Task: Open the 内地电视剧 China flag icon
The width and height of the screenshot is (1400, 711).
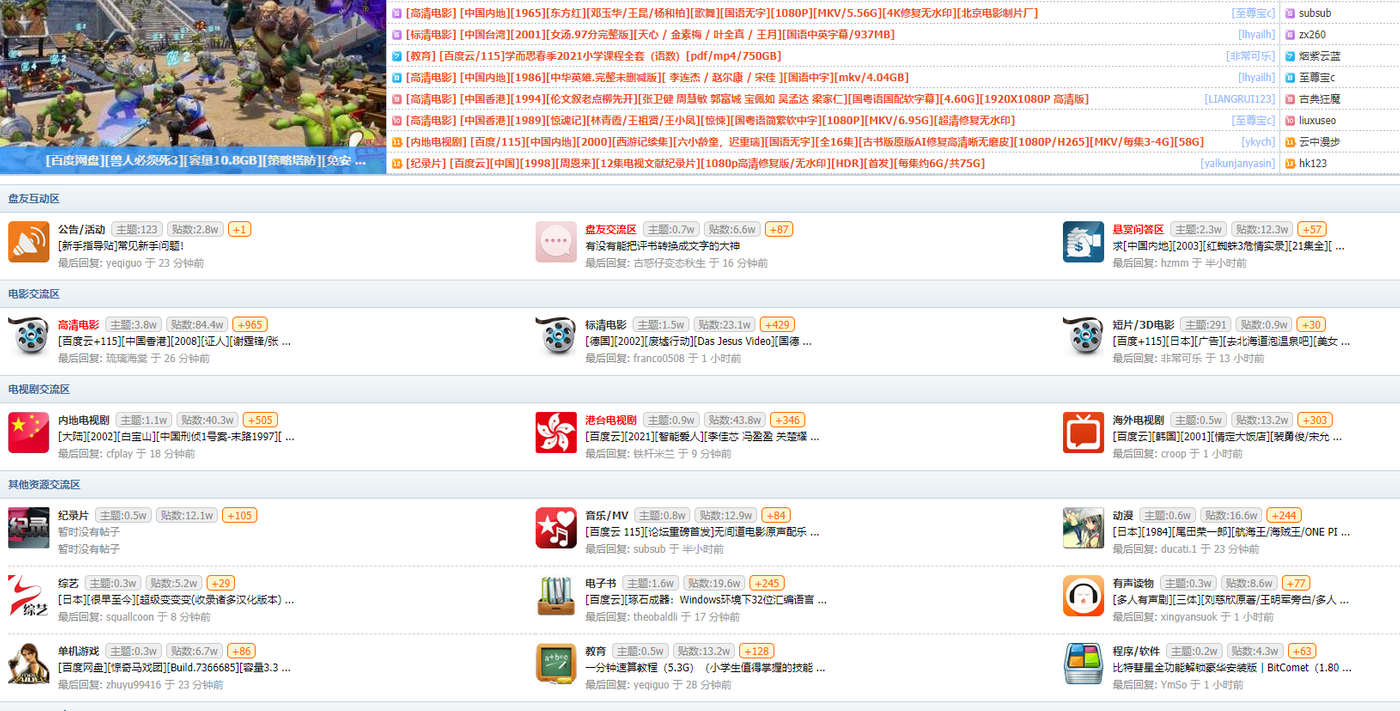Action: (x=28, y=432)
